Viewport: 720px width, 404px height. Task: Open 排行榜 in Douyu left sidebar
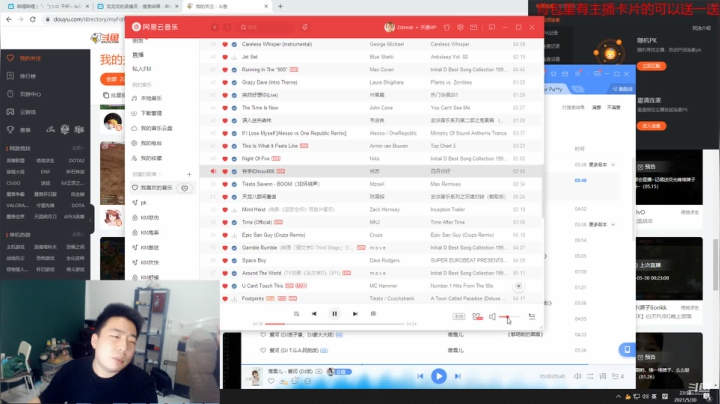click(28, 76)
